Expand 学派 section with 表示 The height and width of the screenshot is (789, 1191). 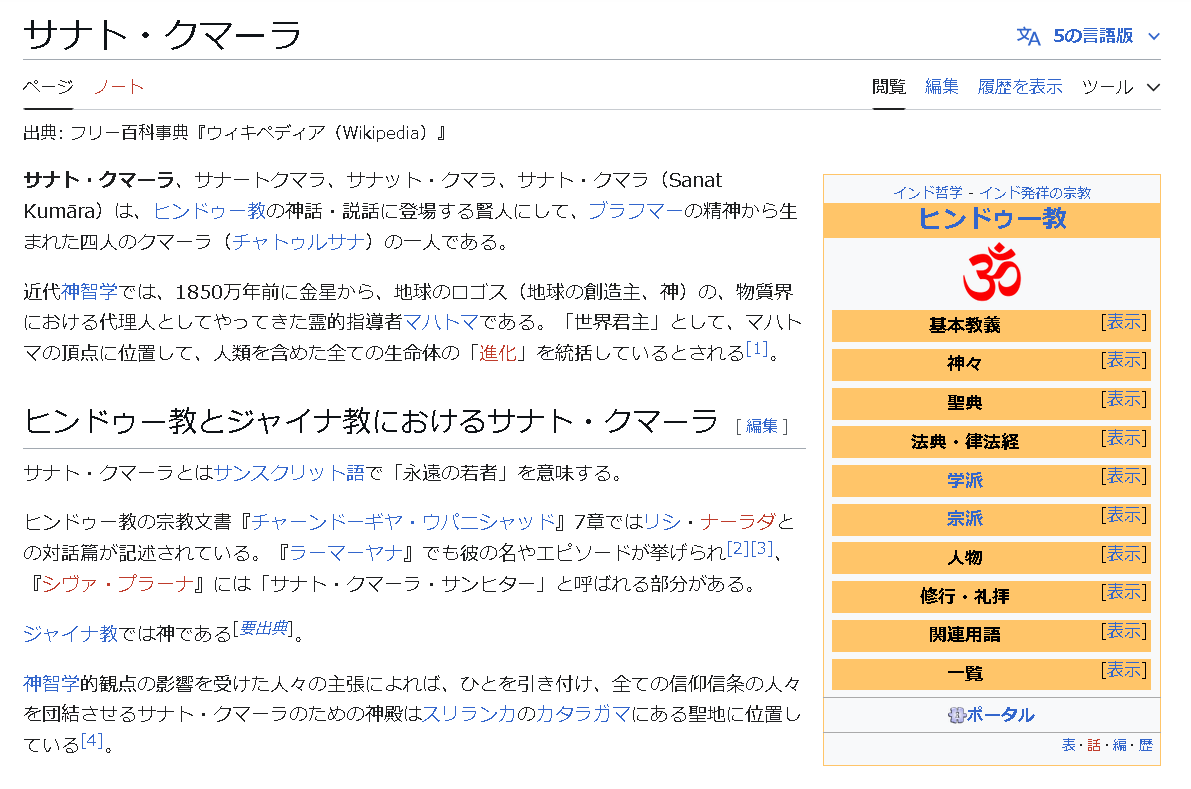pyautogui.click(x=1124, y=476)
